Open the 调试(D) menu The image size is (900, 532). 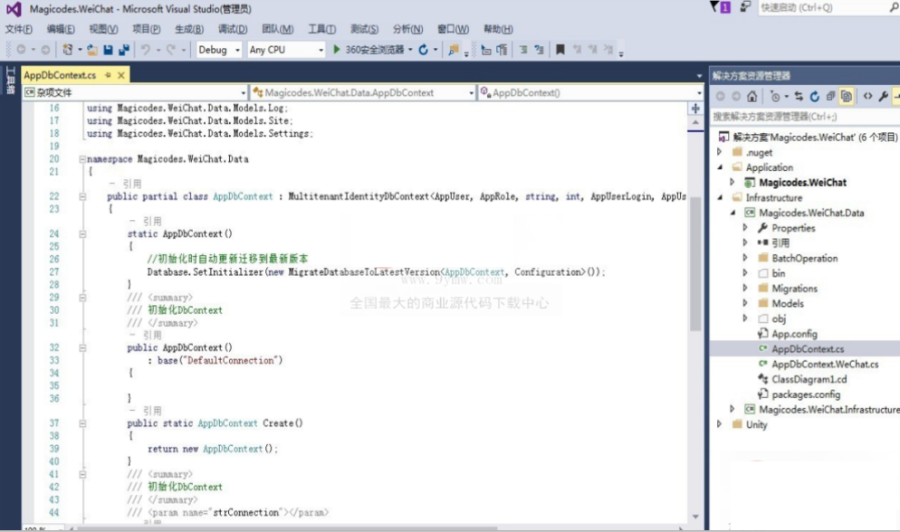(232, 29)
